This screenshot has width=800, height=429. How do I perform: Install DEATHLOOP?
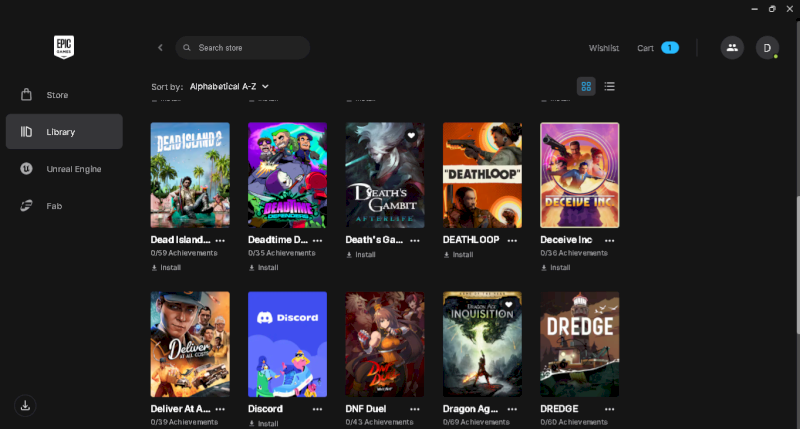(x=459, y=255)
